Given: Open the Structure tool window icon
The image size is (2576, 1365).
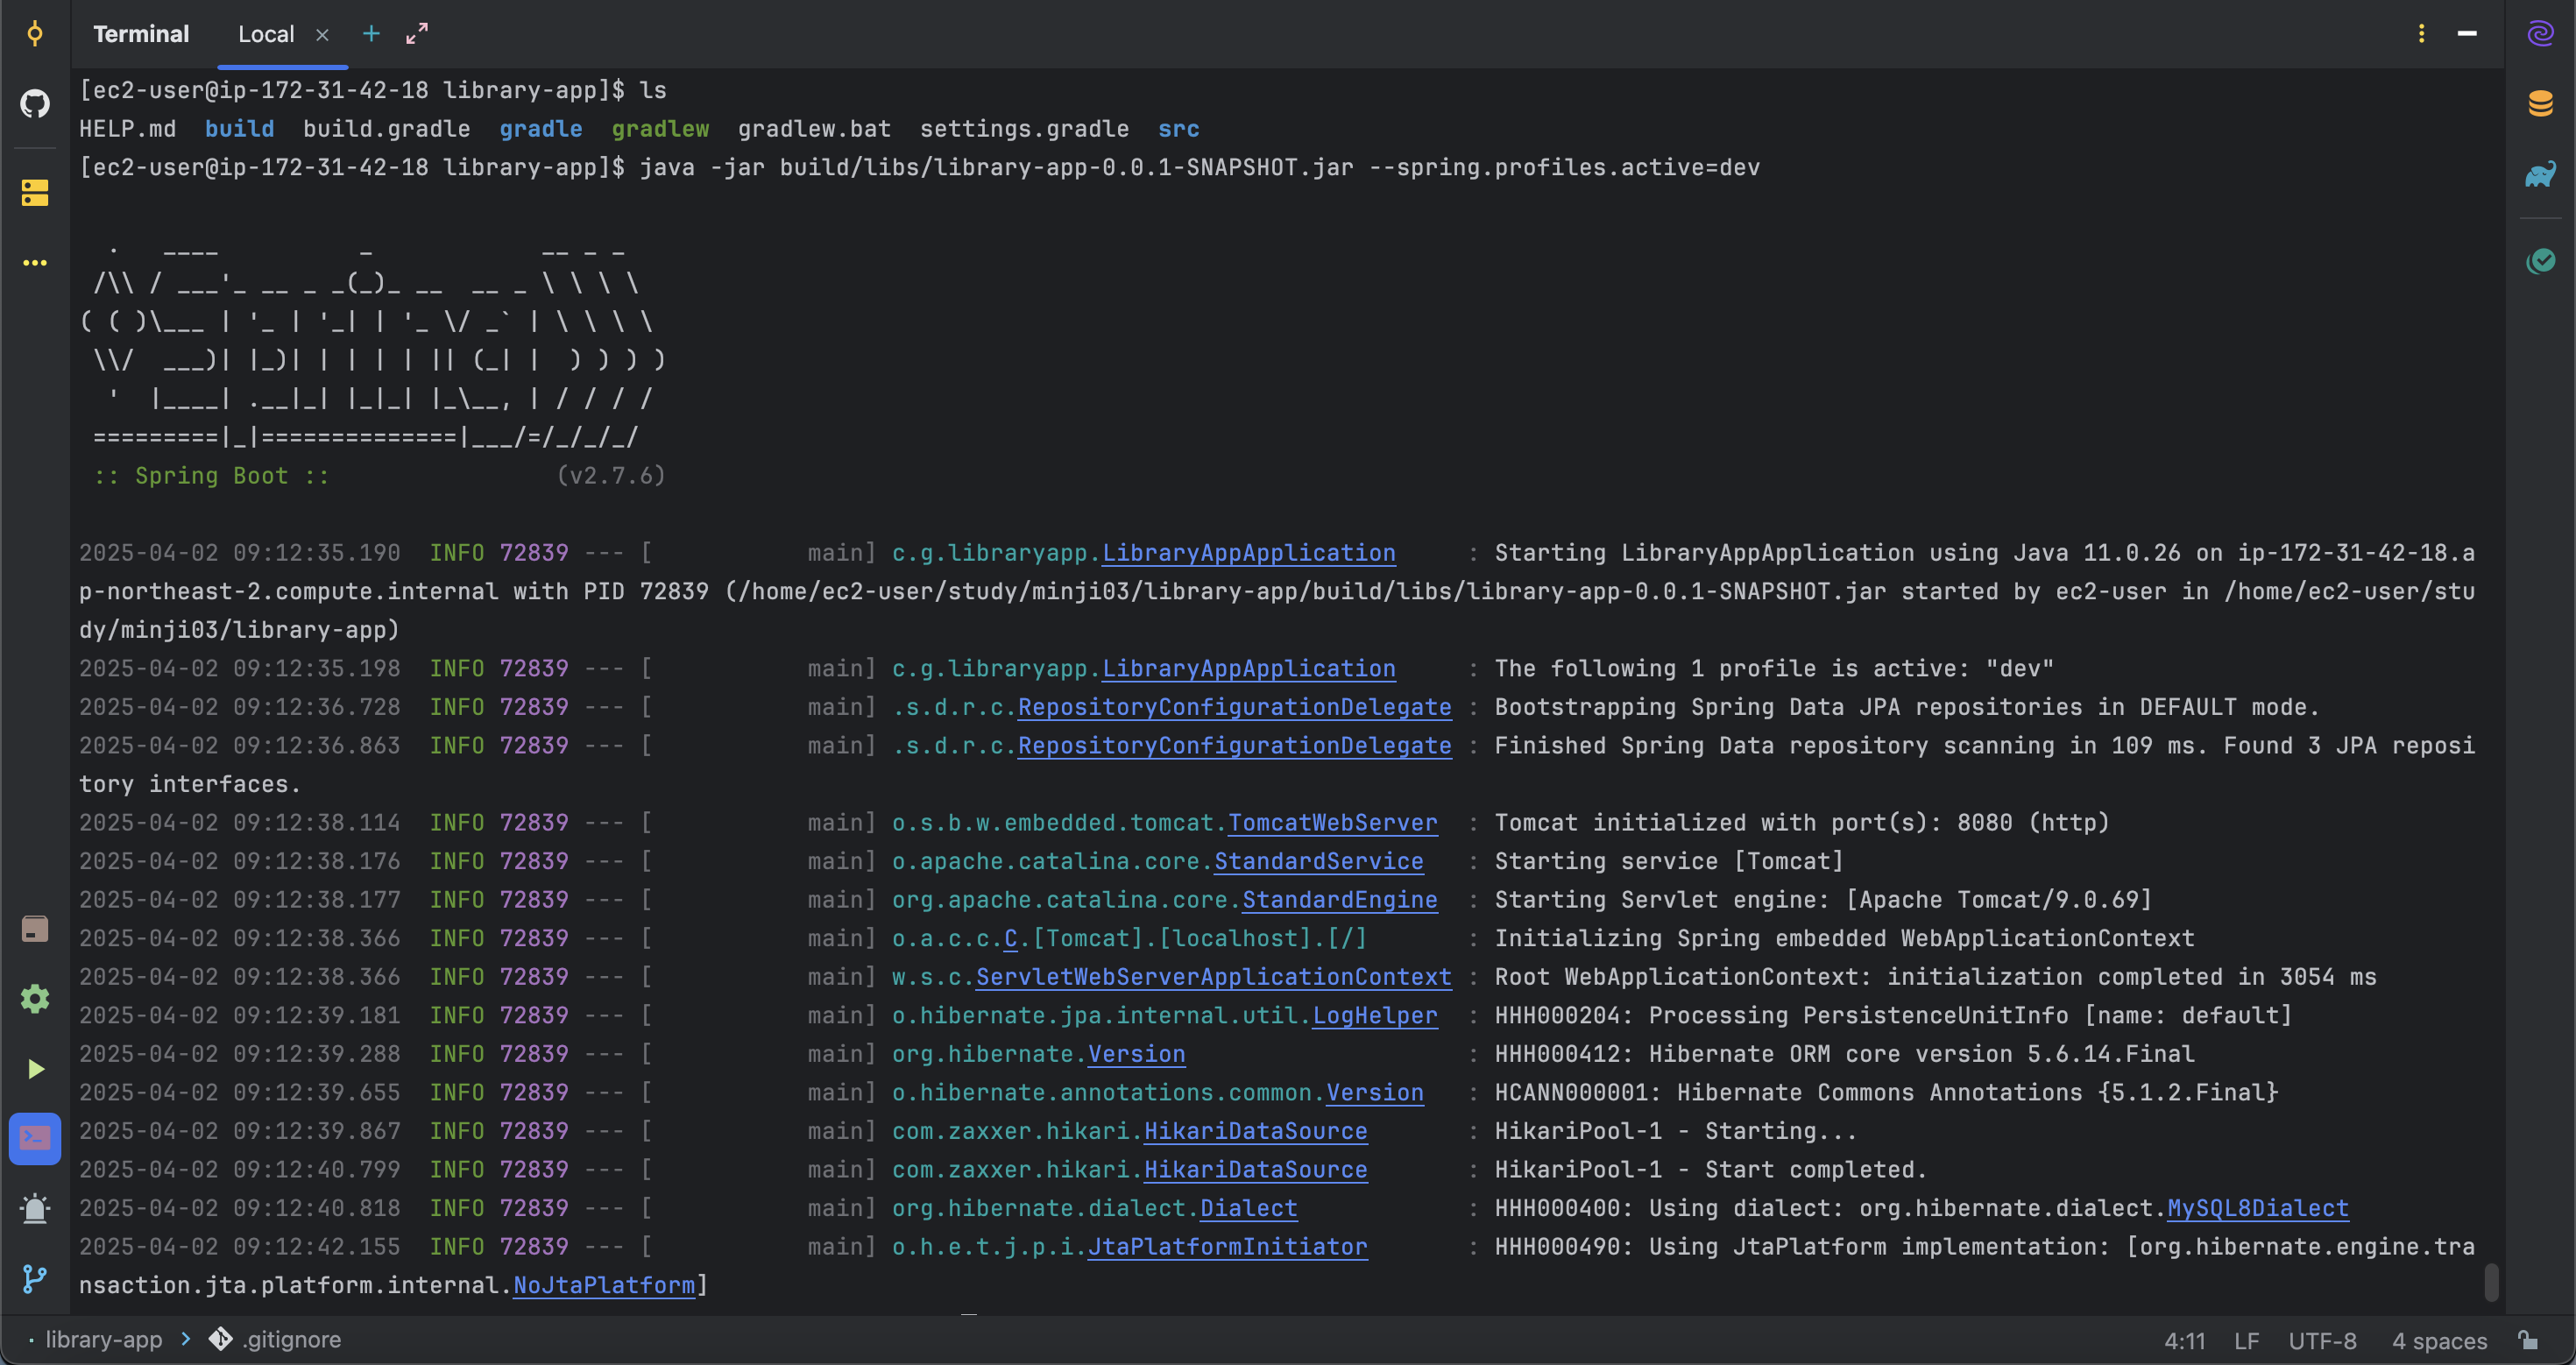Looking at the screenshot, I should [35, 192].
